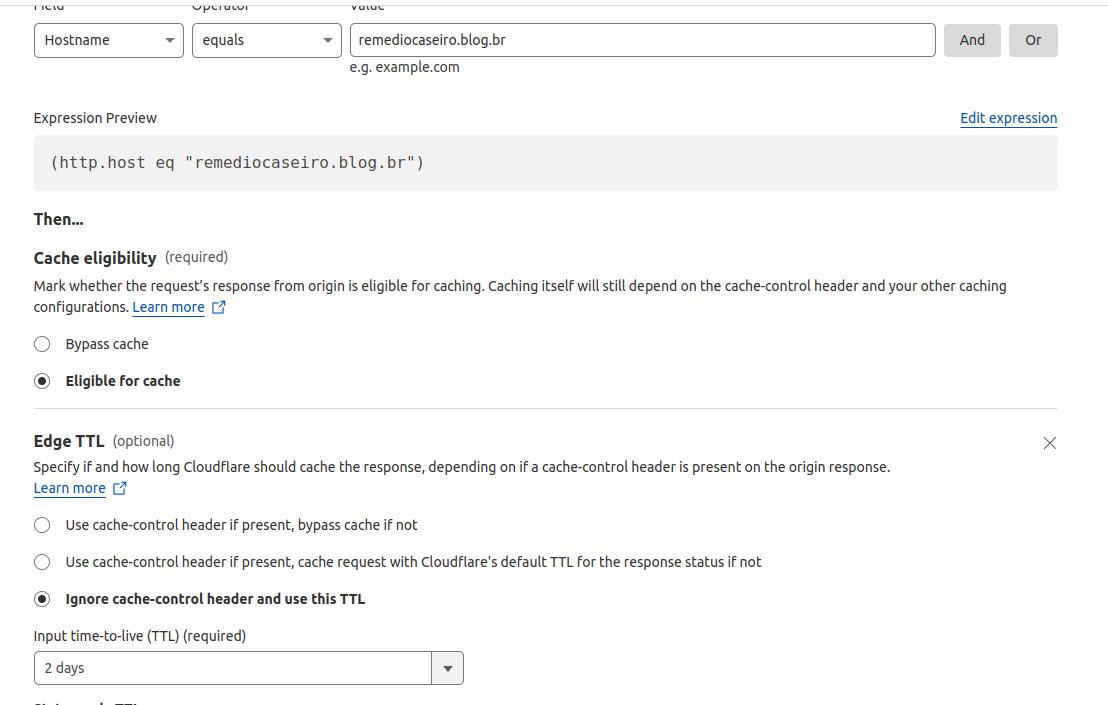1108x705 pixels.
Task: Open the Hostname field dropdown
Action: point(109,40)
